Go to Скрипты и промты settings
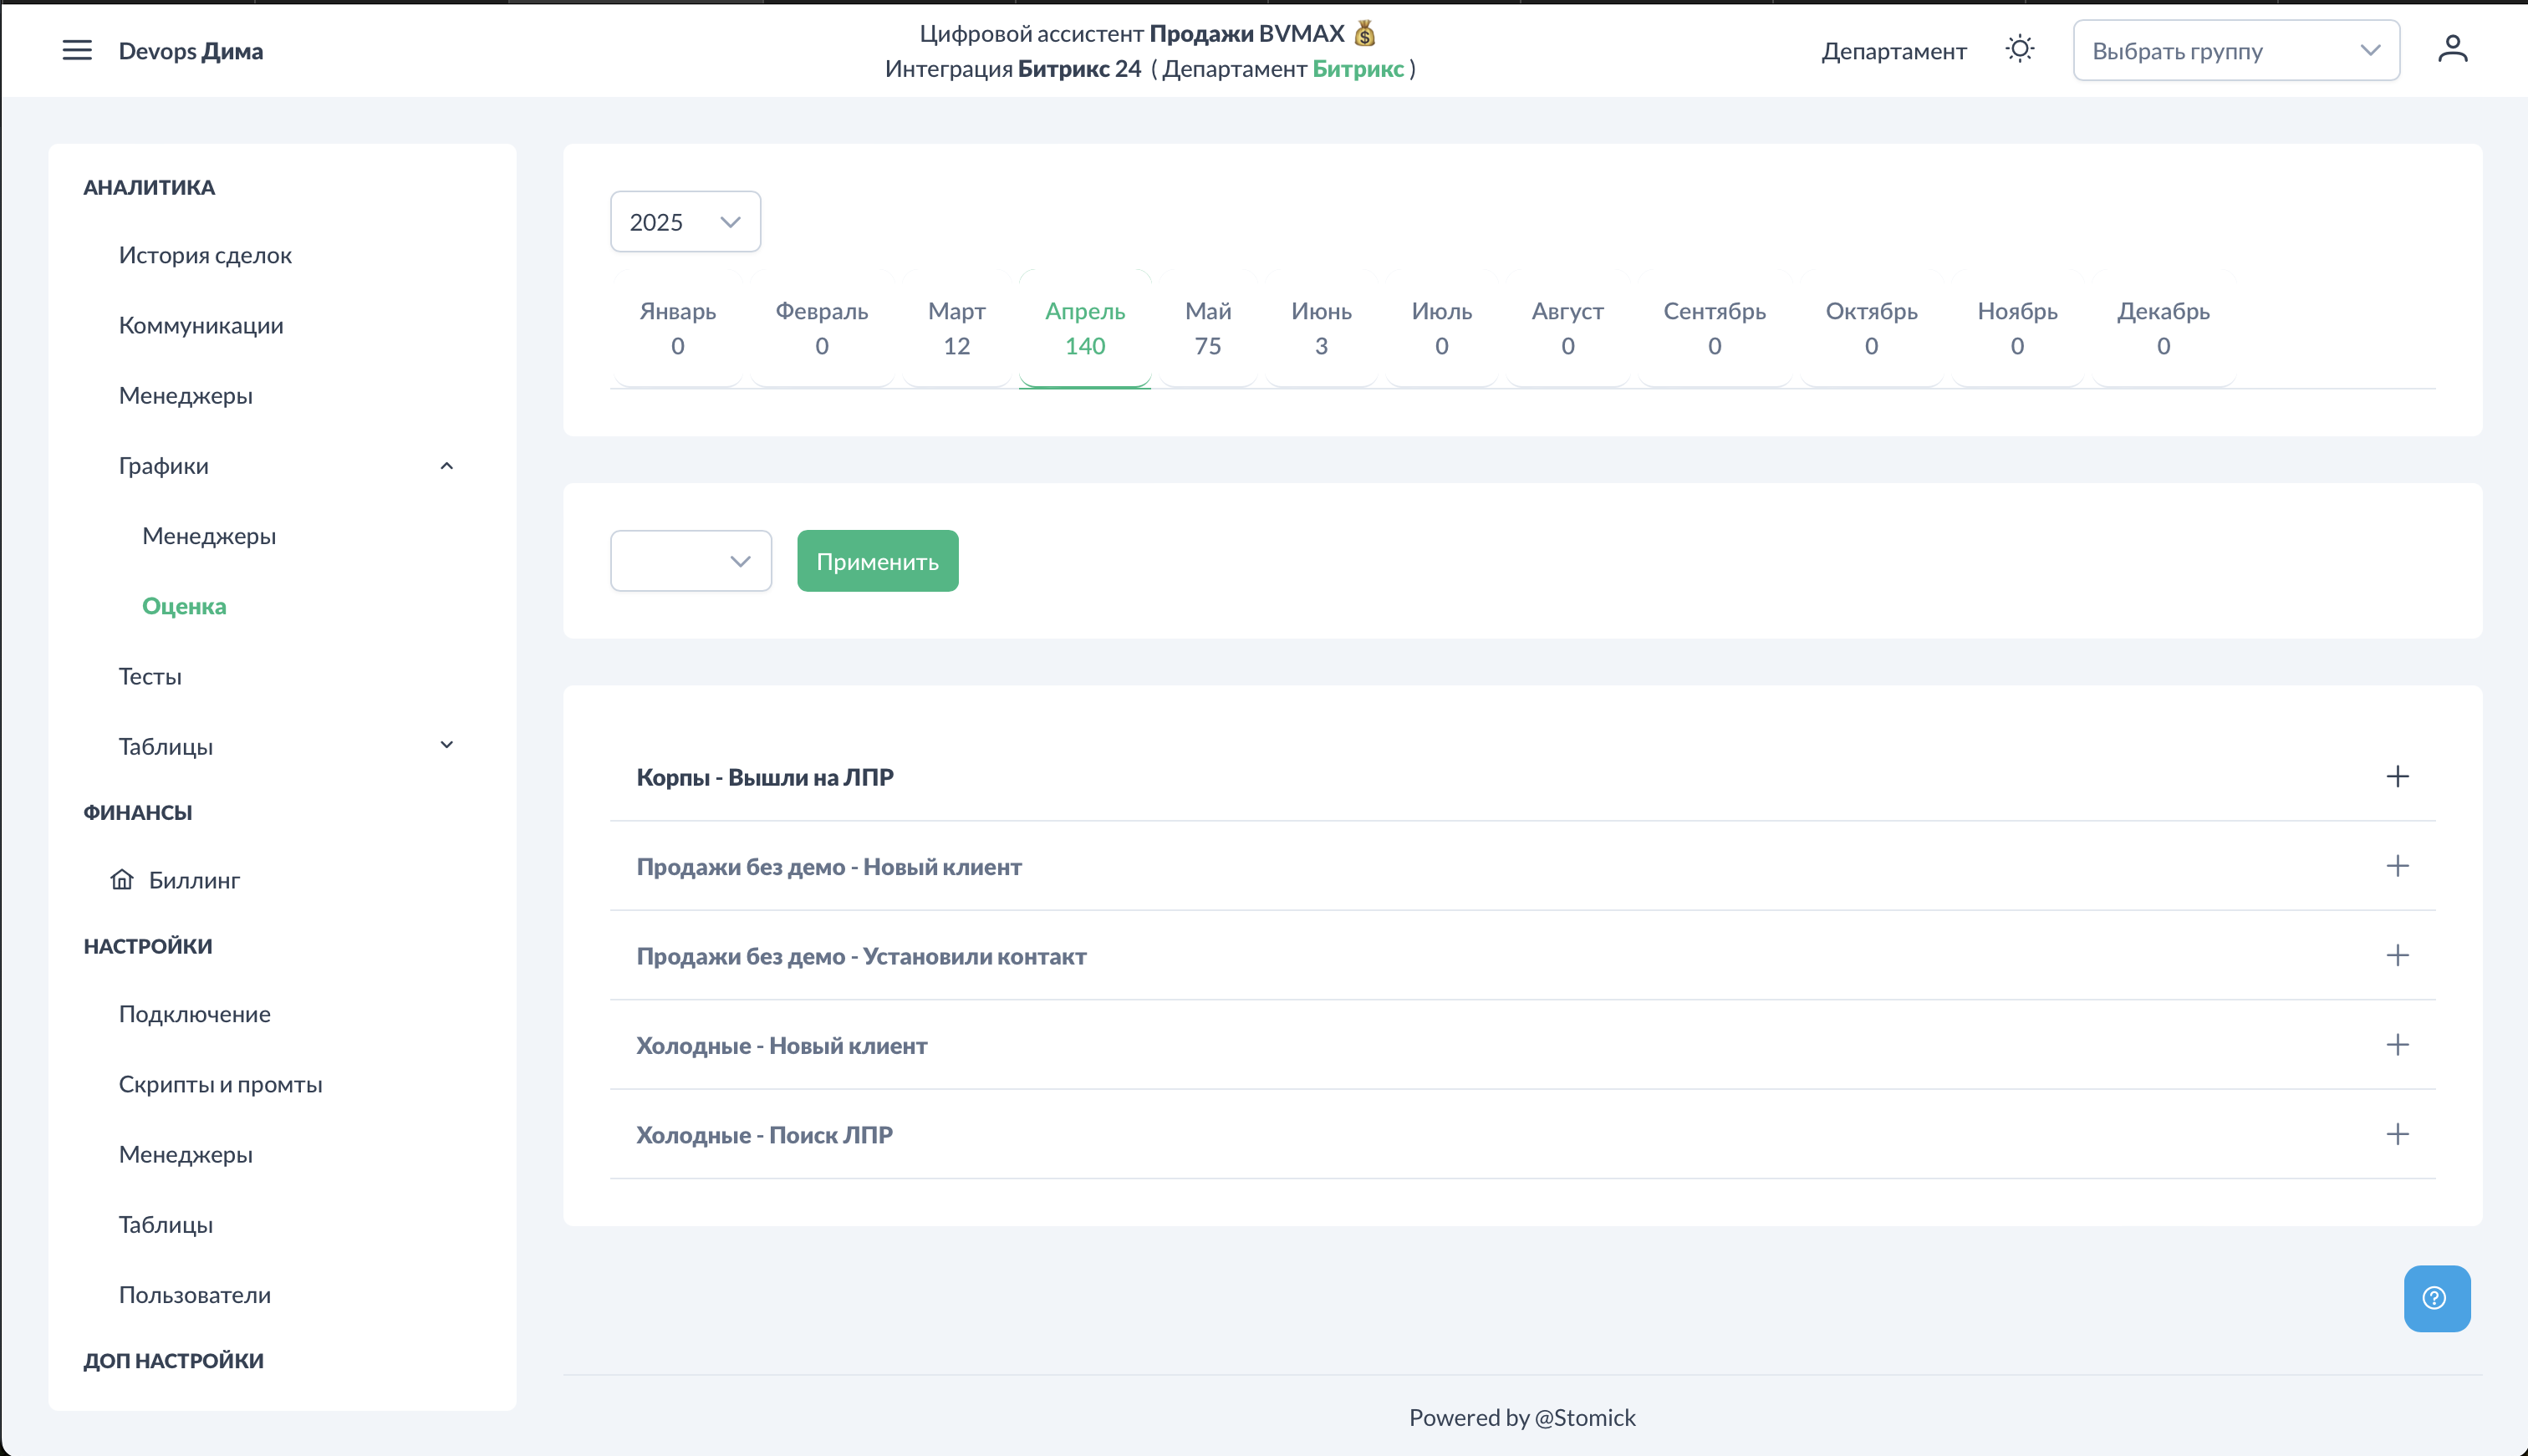The height and width of the screenshot is (1456, 2528). (220, 1084)
